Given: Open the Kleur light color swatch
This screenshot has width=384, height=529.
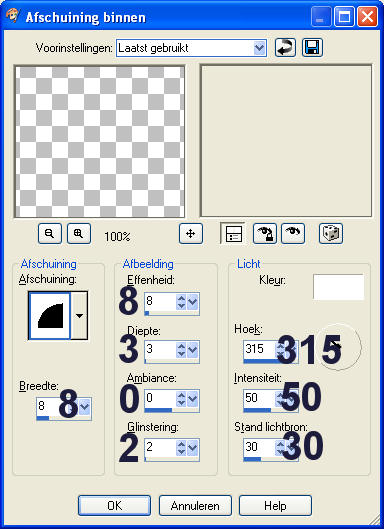Looking at the screenshot, I should click(338, 287).
